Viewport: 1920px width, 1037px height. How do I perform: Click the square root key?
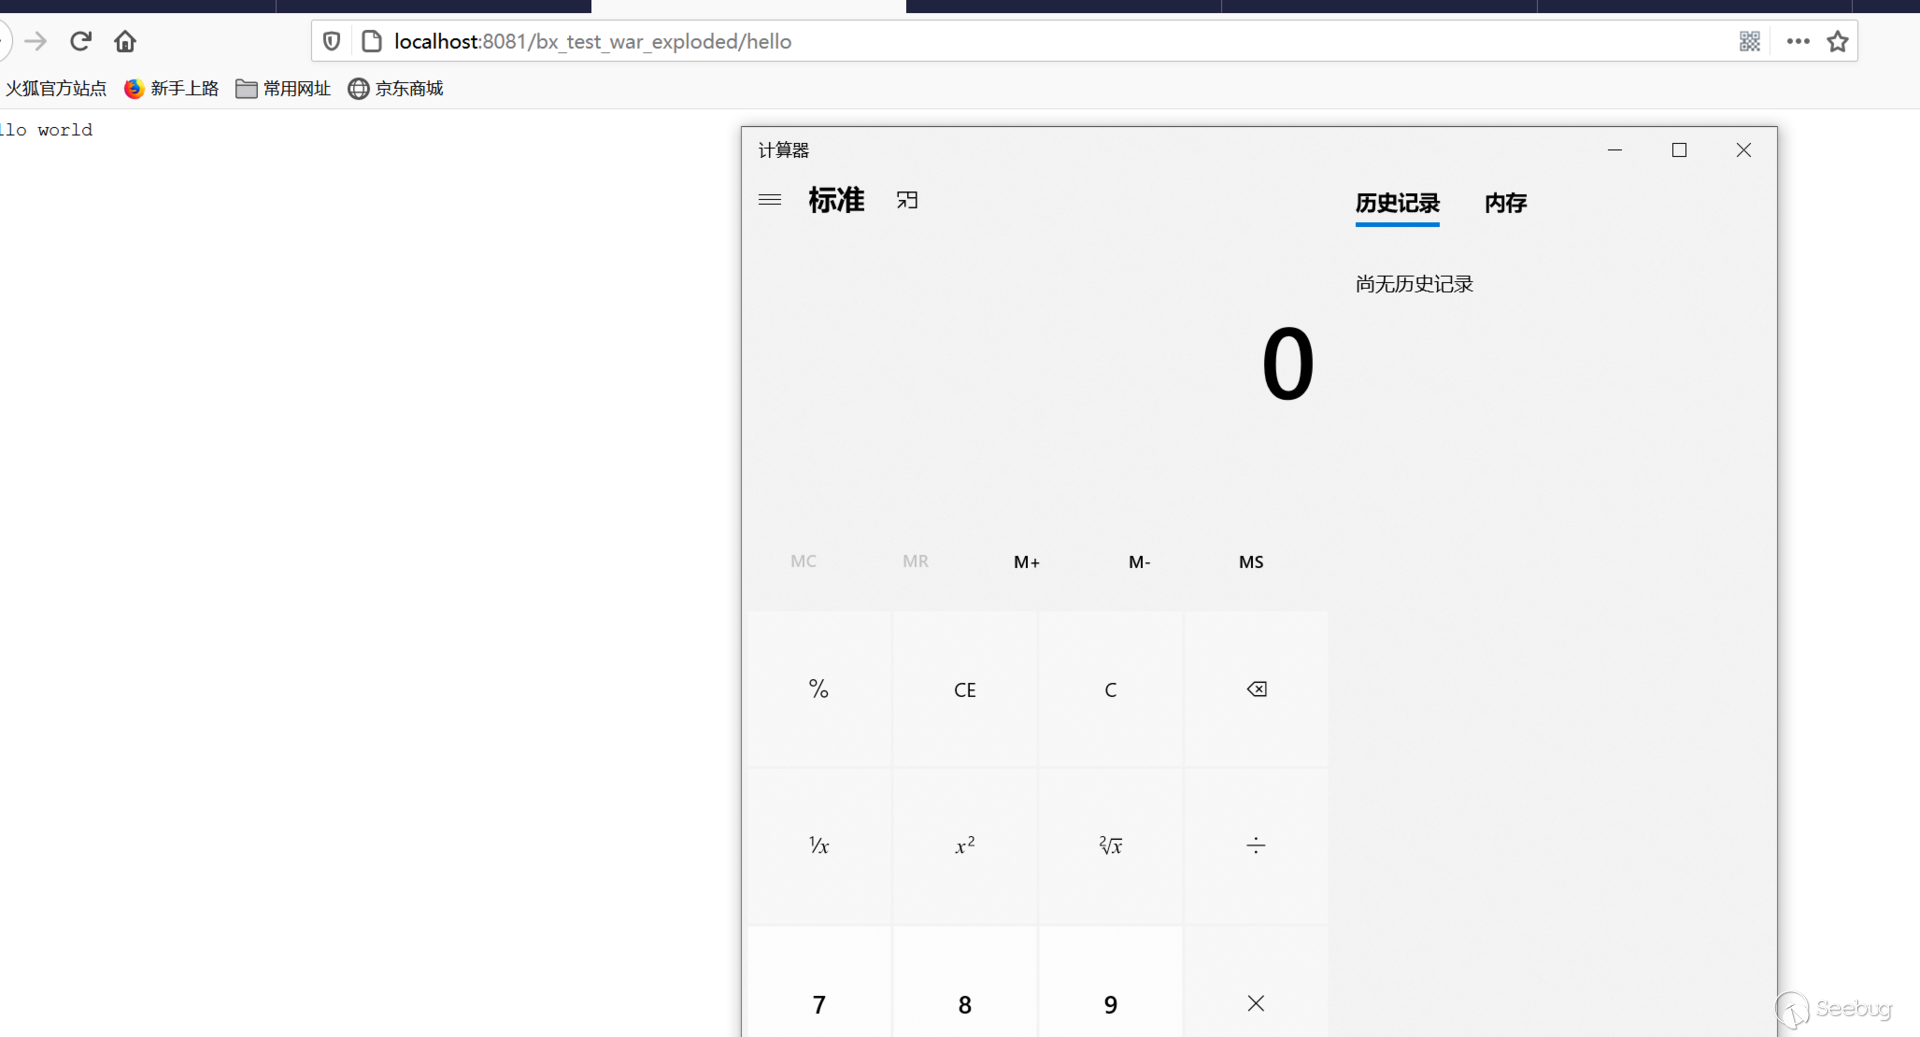click(x=1110, y=846)
